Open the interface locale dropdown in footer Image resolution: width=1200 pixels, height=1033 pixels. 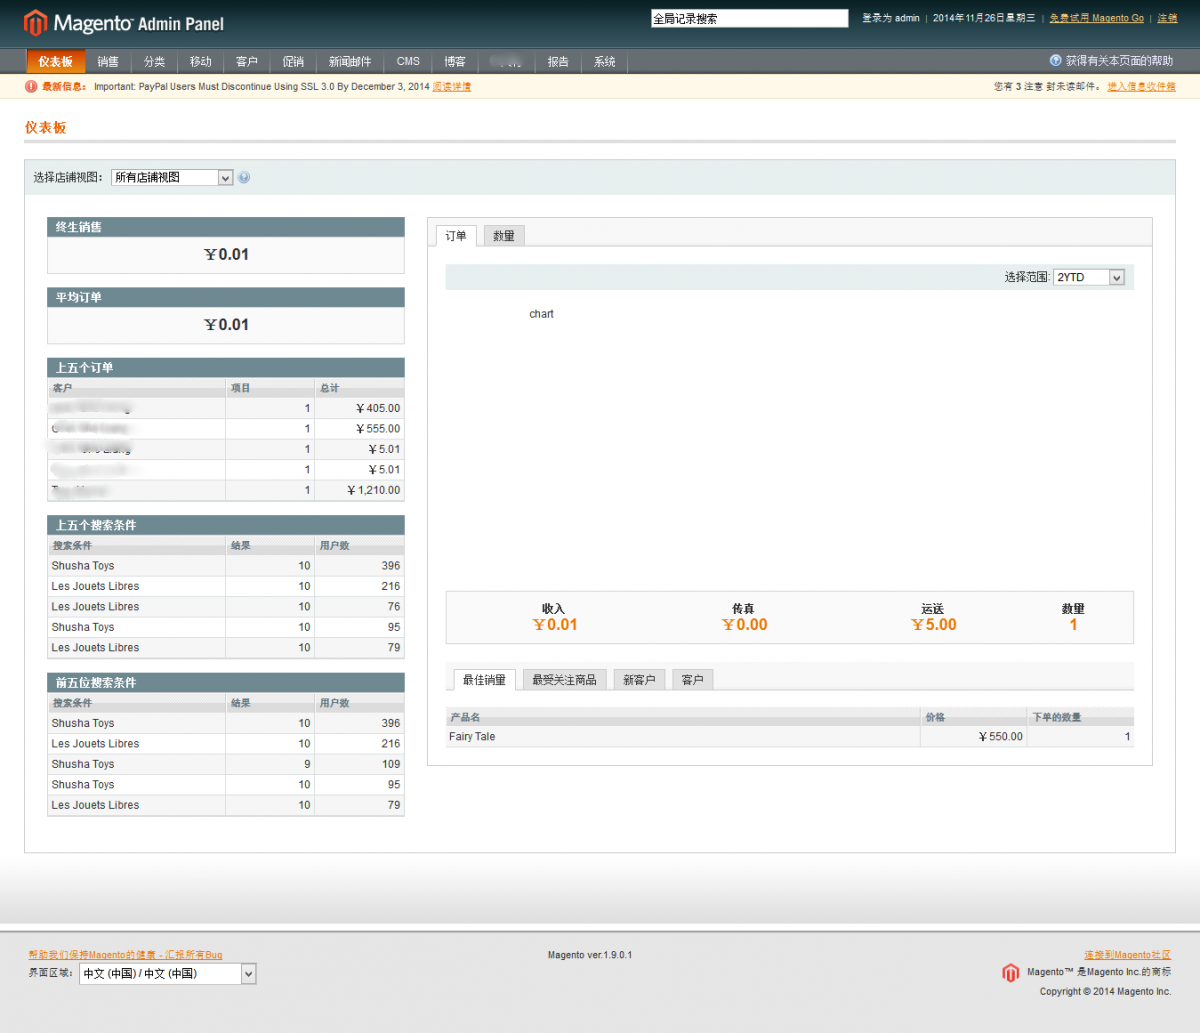pos(167,974)
